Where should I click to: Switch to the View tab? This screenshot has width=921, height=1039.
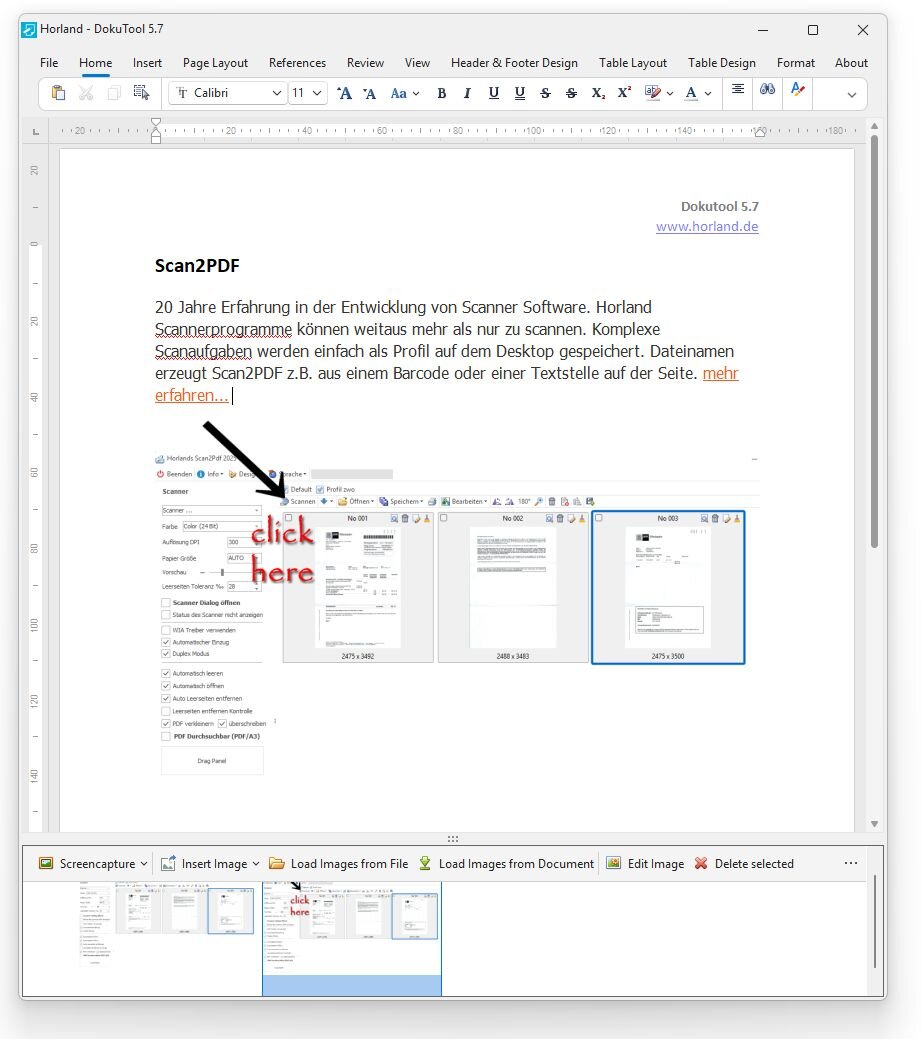[417, 63]
